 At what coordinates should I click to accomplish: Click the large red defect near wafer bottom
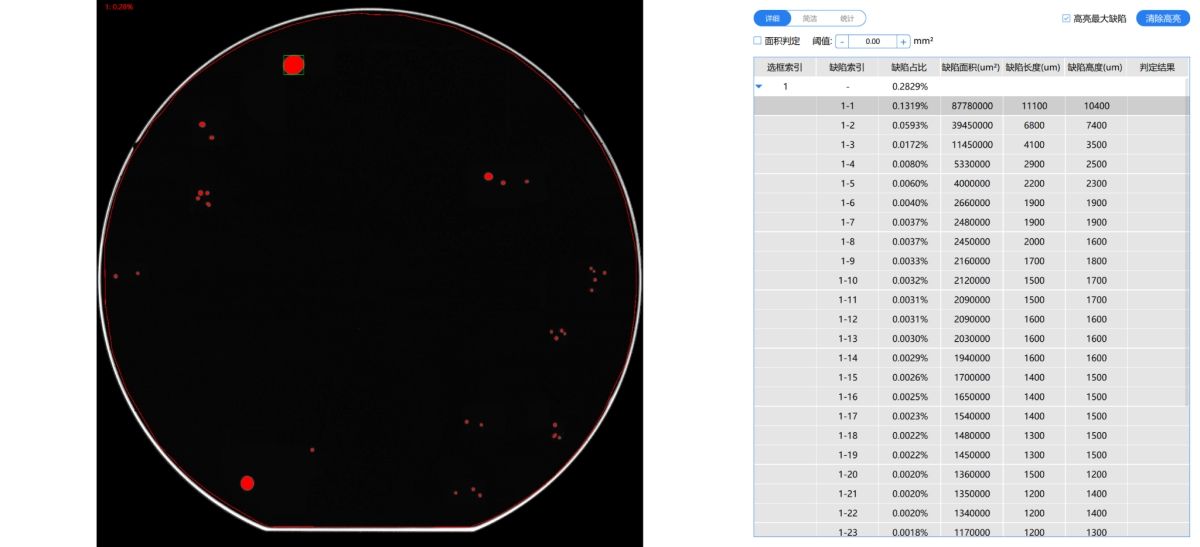(x=247, y=483)
